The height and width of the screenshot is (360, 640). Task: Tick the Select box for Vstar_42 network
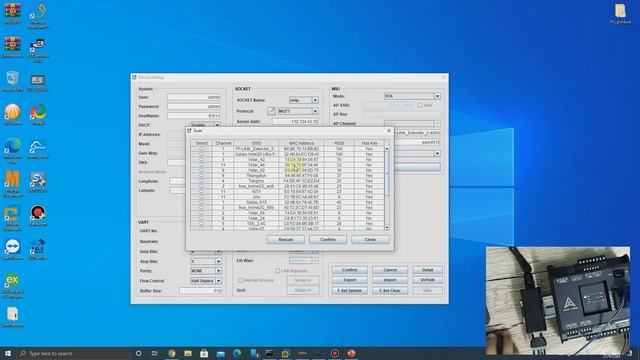(x=201, y=160)
